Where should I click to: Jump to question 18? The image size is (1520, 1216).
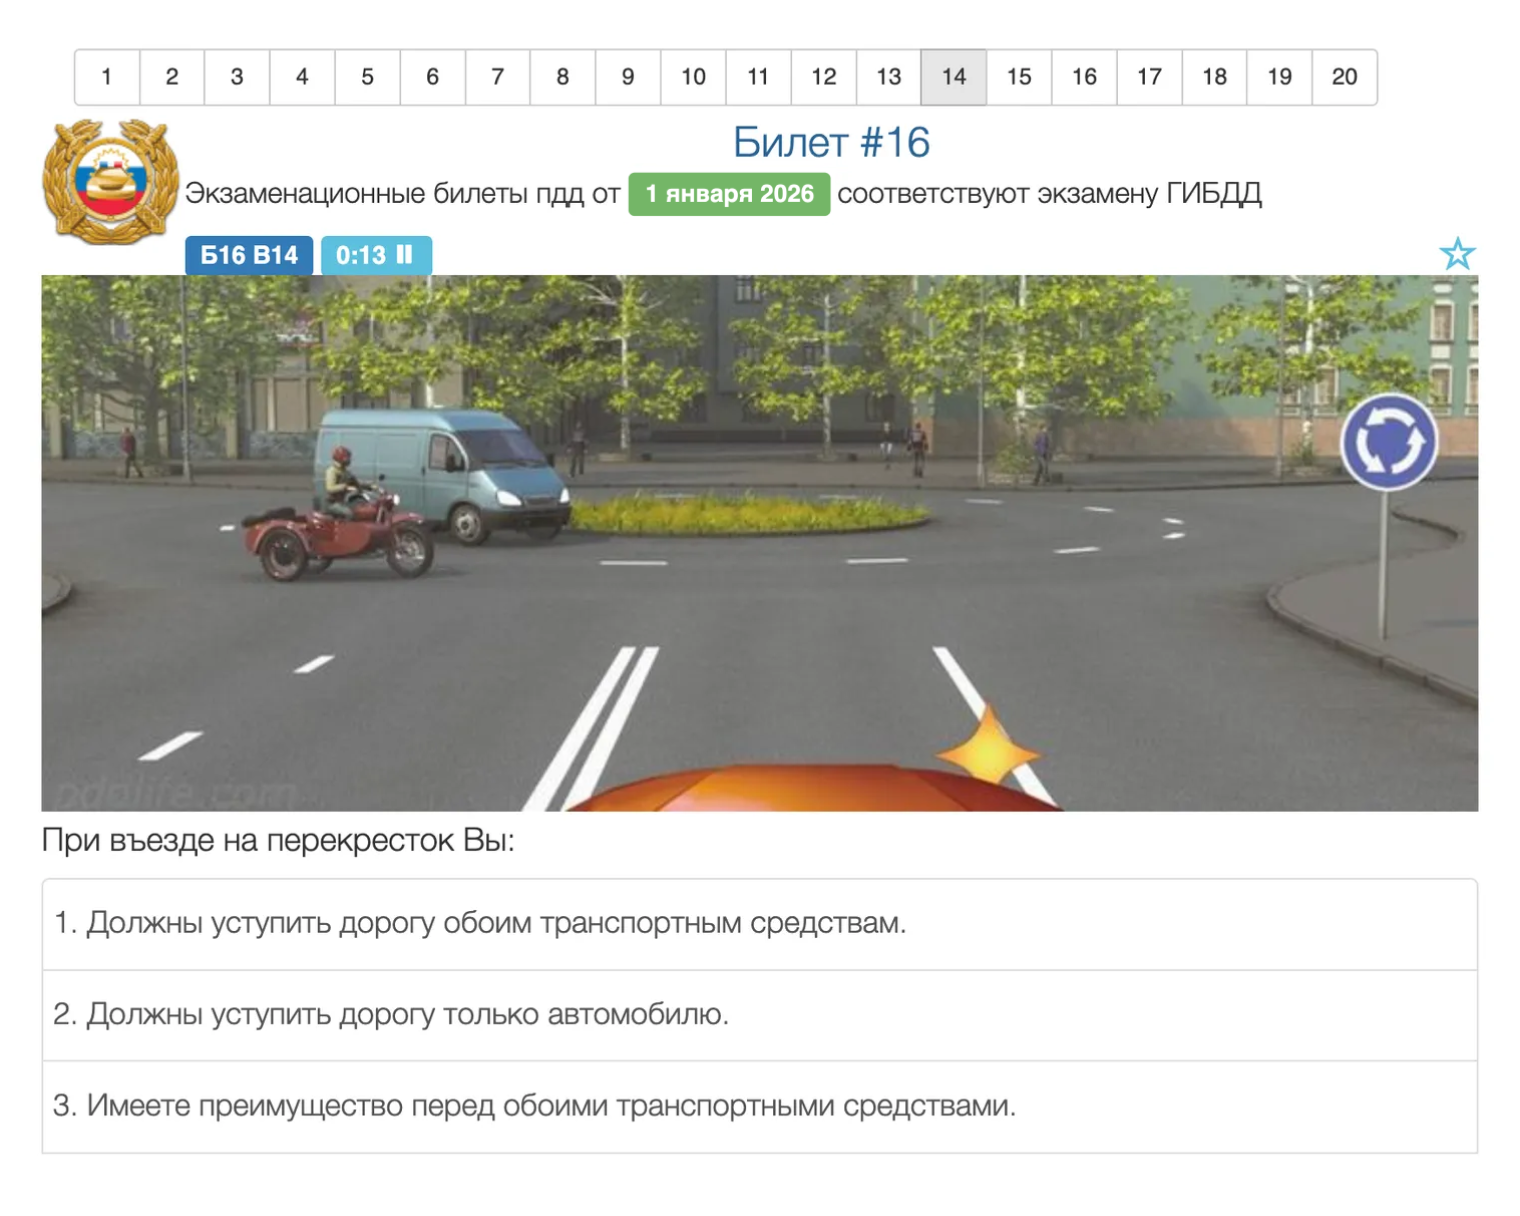coord(1214,76)
